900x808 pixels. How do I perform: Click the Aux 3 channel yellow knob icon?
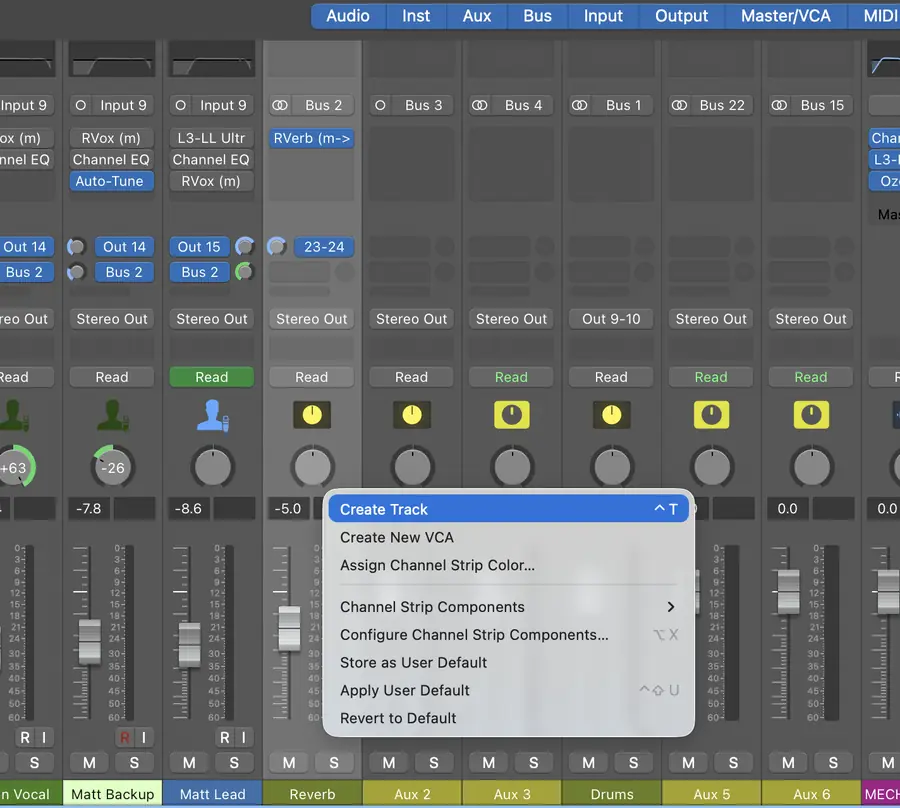tap(511, 415)
